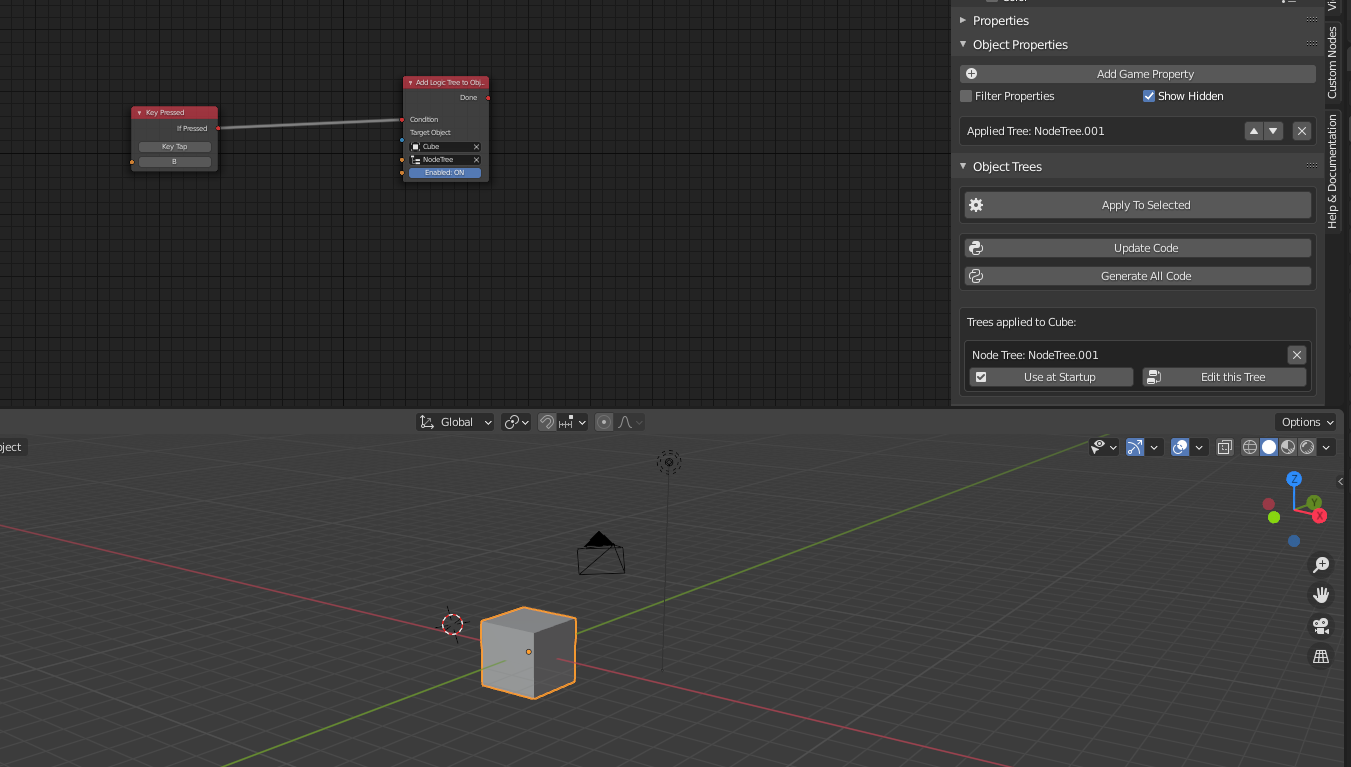Toggle the snapping magnet icon
This screenshot has height=767, width=1351.
tap(547, 422)
